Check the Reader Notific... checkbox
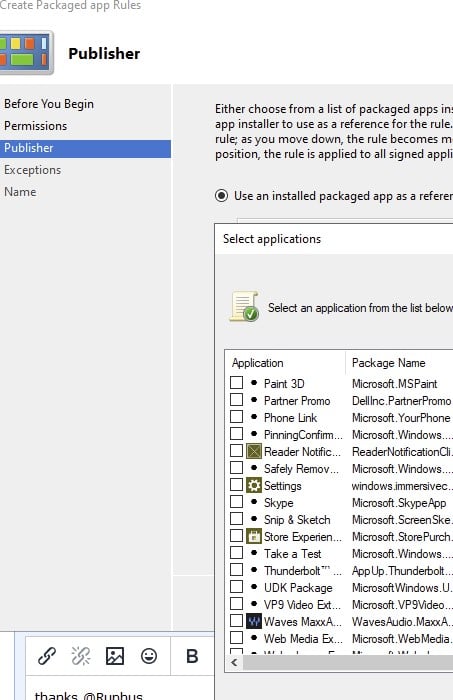Viewport: 453px width, 700px height. (x=237, y=450)
